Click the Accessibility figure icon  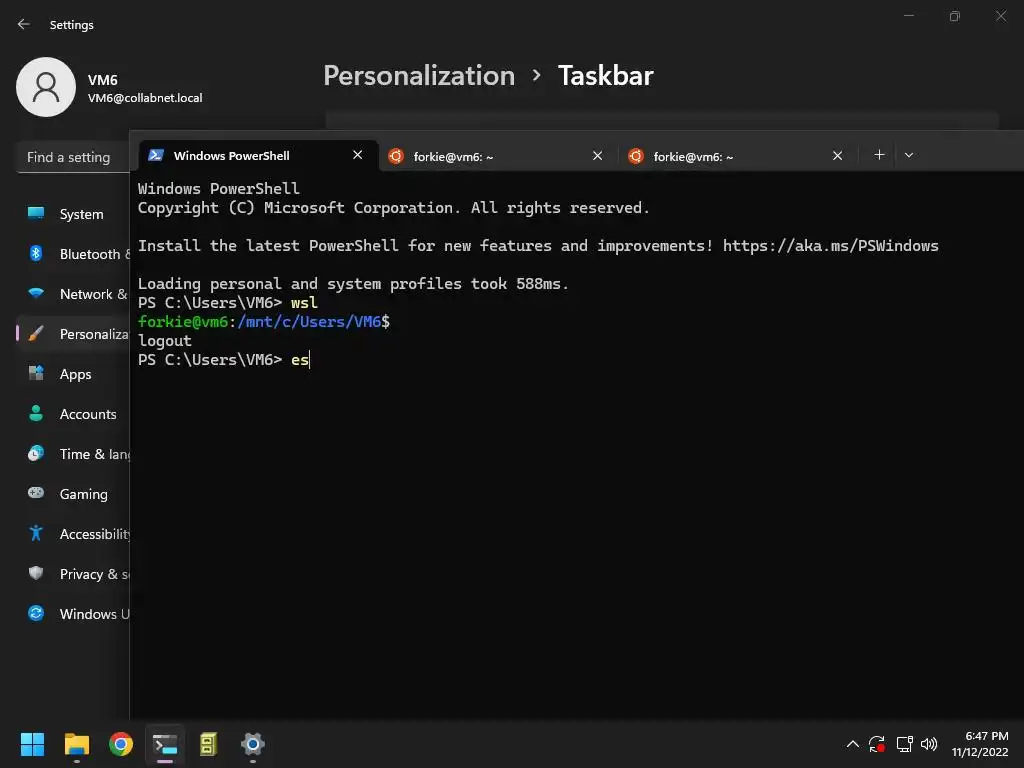pyautogui.click(x=36, y=533)
